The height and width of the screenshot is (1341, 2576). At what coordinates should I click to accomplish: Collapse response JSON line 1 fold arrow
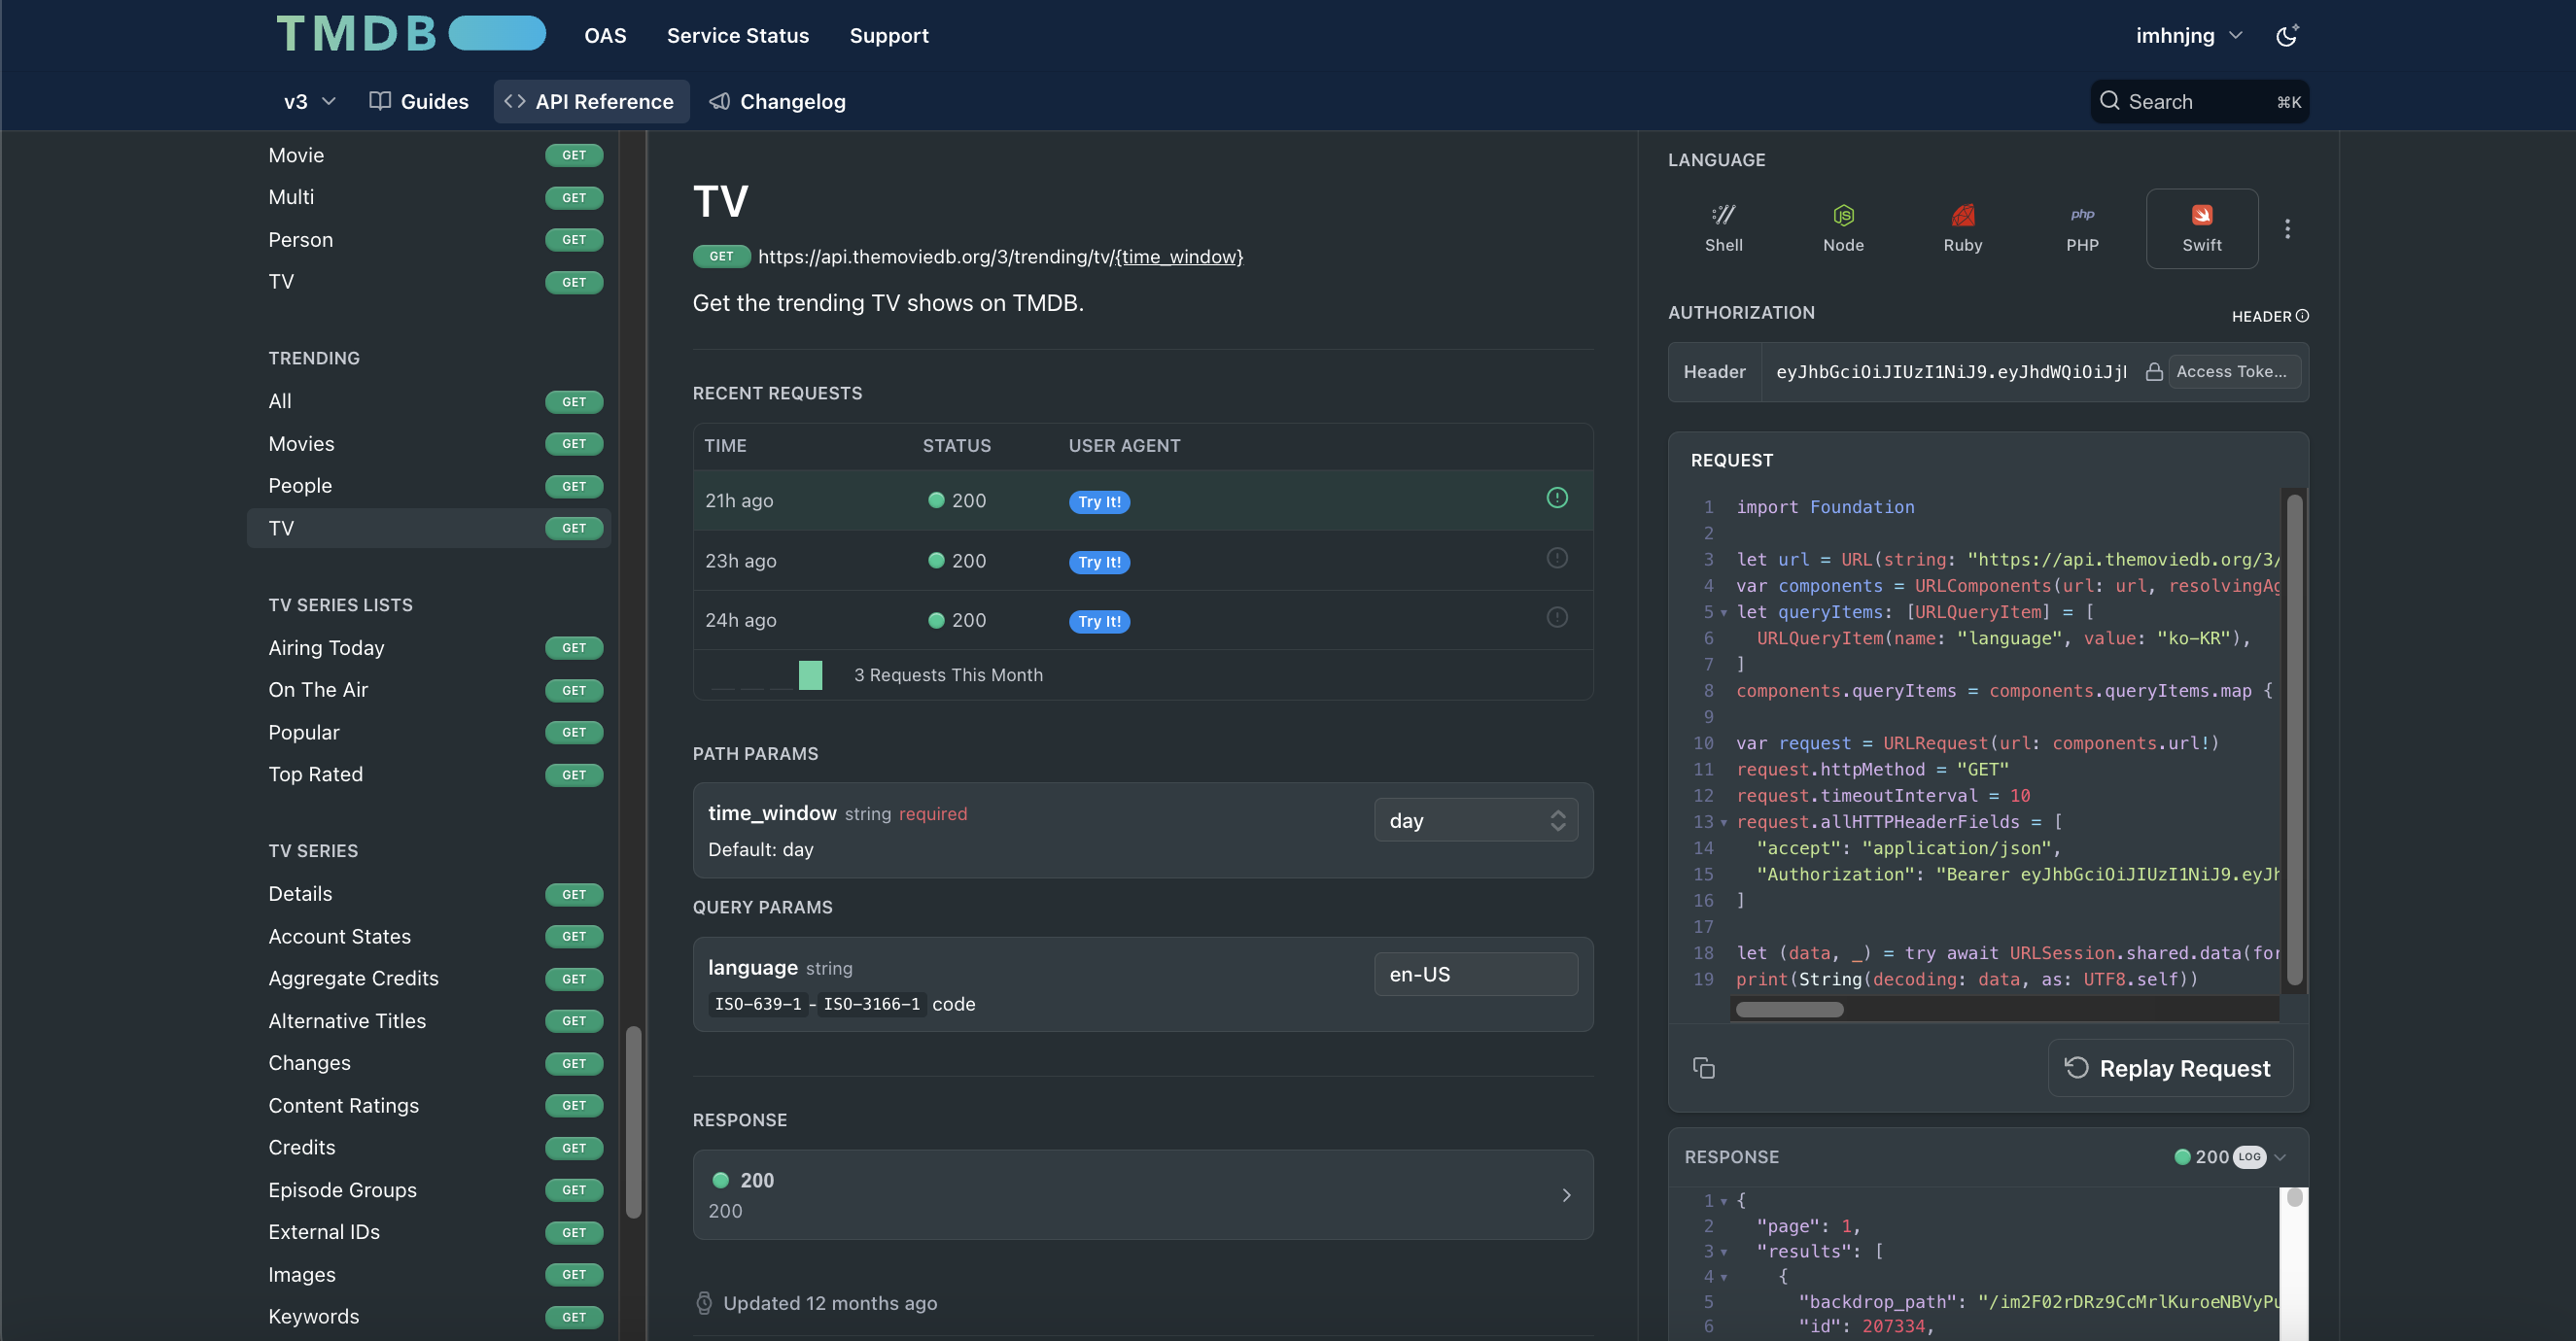1724,1201
